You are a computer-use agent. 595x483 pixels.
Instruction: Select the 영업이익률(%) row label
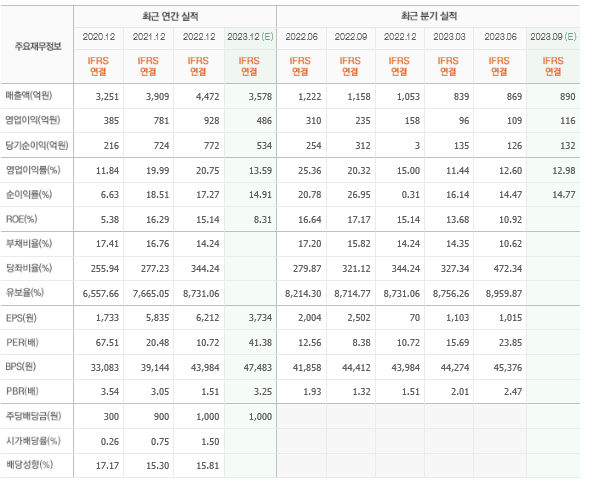point(33,170)
